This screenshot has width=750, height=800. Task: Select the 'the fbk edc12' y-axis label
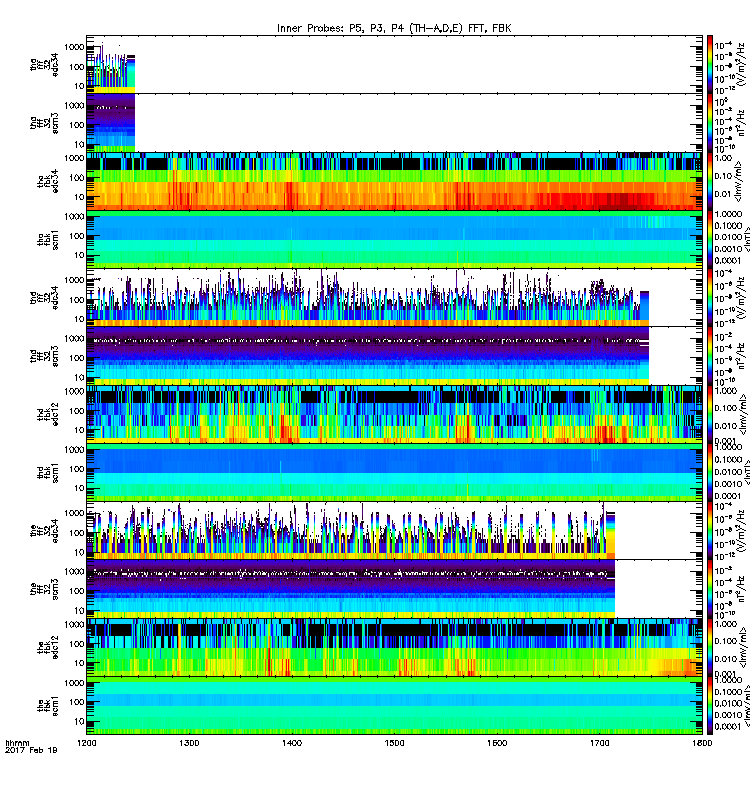48,647
